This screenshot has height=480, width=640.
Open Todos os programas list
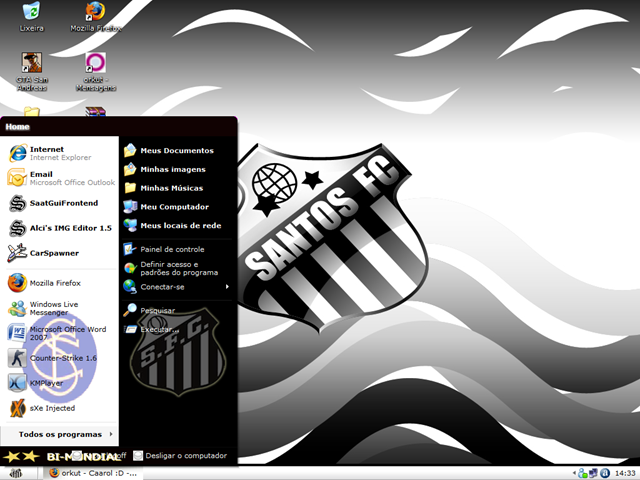click(x=60, y=434)
